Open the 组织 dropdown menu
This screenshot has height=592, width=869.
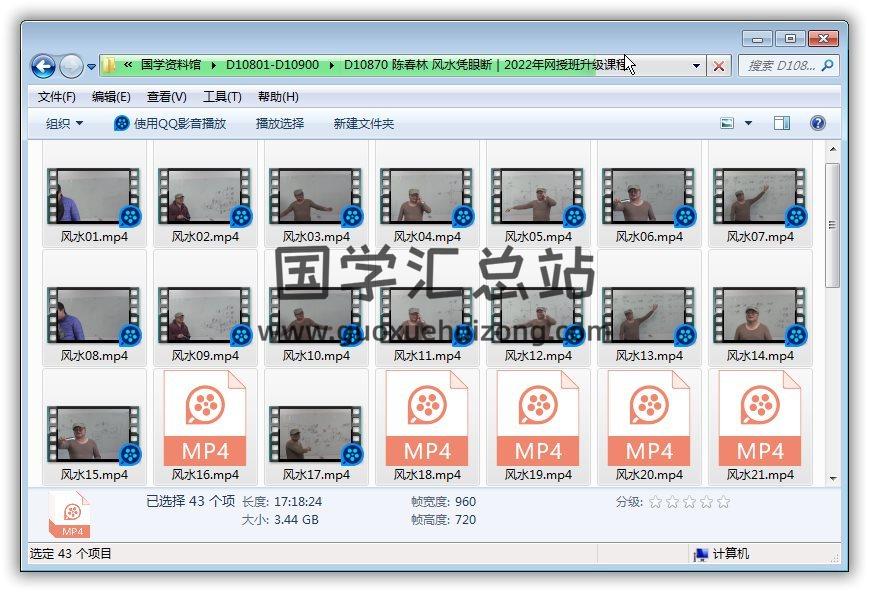[65, 123]
